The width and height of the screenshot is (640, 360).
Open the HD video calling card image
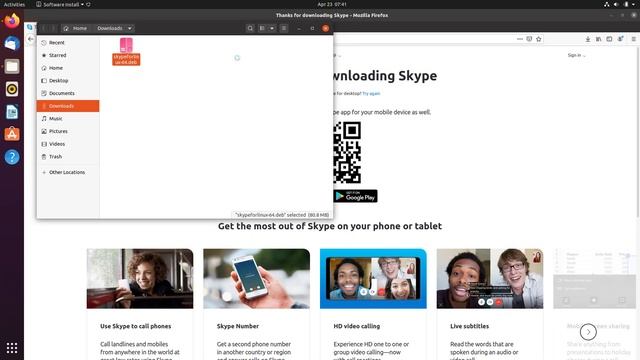coord(373,279)
